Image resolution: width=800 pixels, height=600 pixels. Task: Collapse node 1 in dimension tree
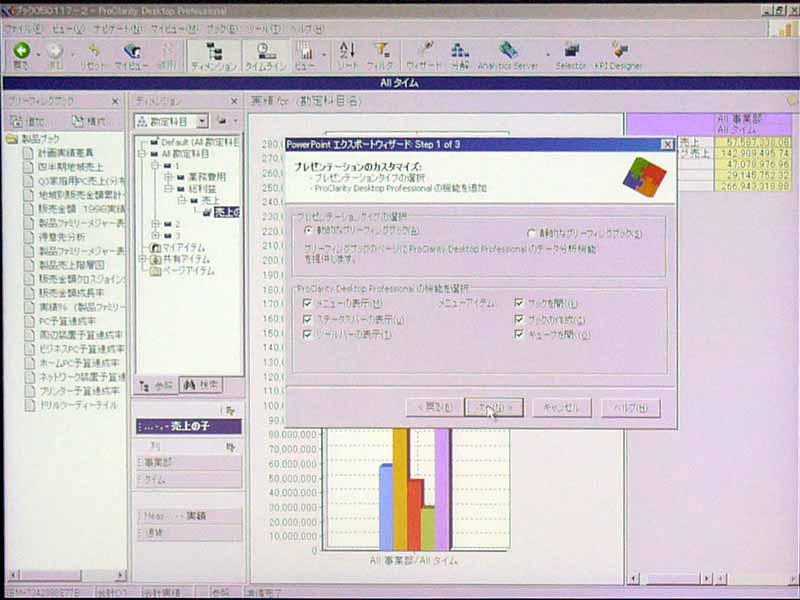(x=154, y=165)
